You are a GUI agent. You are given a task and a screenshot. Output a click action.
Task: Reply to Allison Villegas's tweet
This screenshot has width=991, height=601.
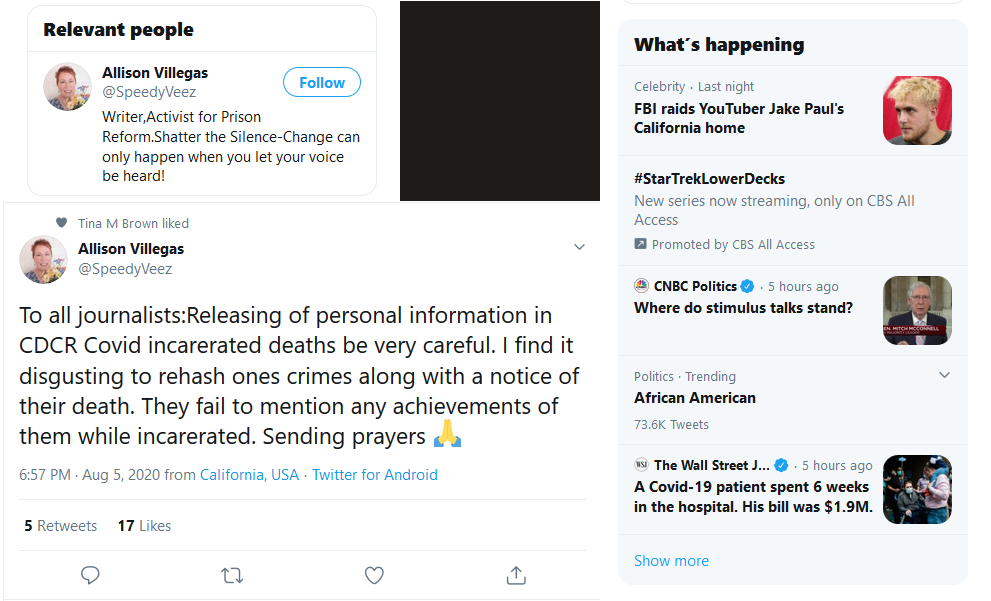coord(90,575)
